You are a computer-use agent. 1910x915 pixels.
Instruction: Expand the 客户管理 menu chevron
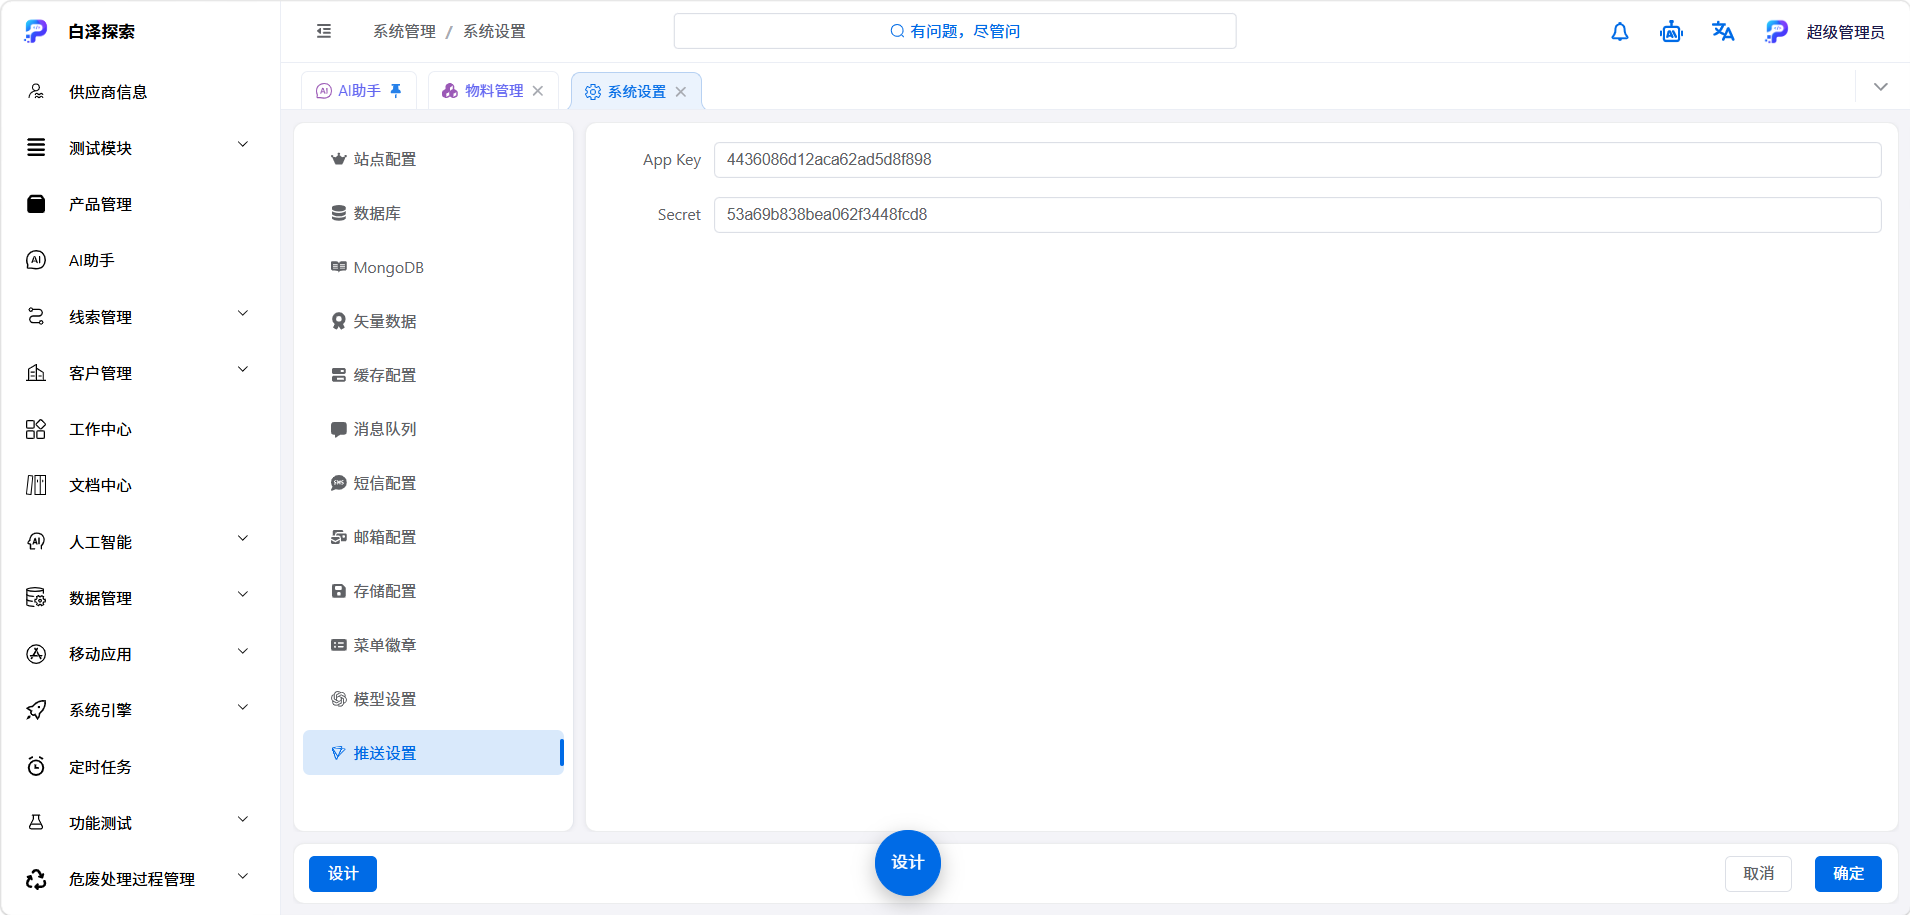click(x=243, y=370)
